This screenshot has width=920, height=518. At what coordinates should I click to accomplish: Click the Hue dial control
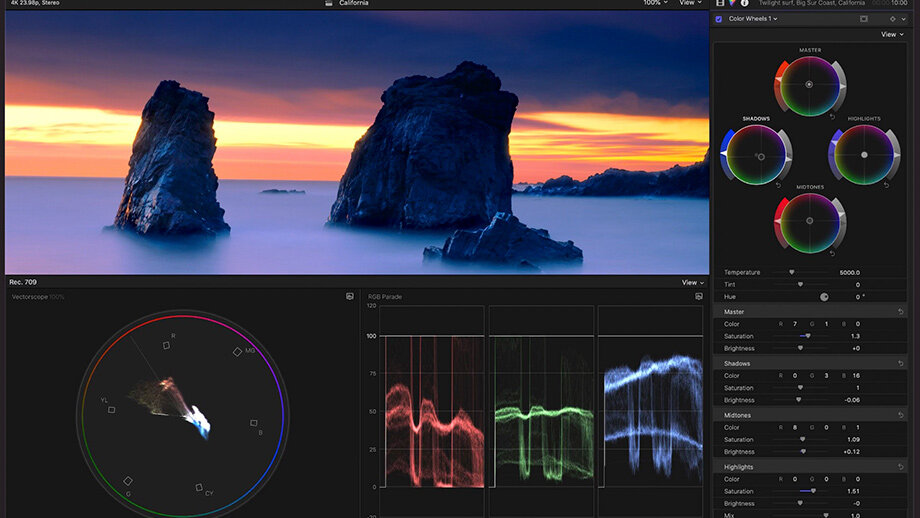click(824, 297)
